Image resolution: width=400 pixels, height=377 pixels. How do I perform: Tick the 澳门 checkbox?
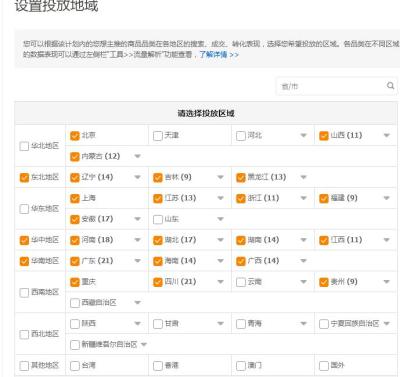(241, 366)
